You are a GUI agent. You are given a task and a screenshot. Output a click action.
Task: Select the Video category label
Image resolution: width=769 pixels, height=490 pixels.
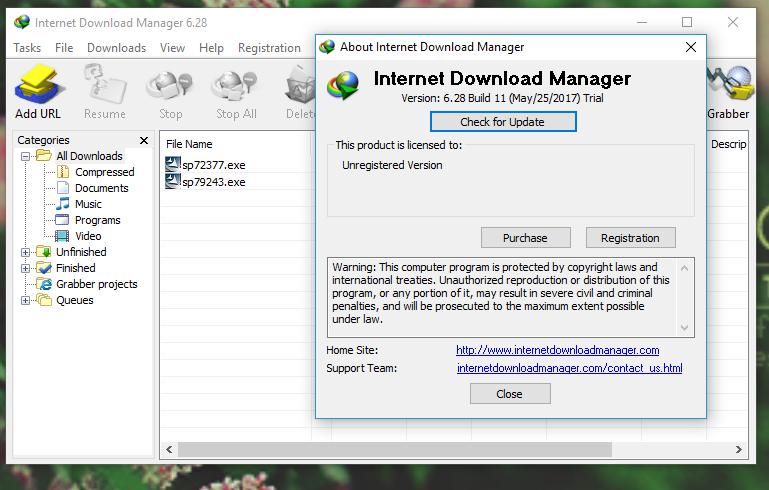pyautogui.click(x=88, y=236)
